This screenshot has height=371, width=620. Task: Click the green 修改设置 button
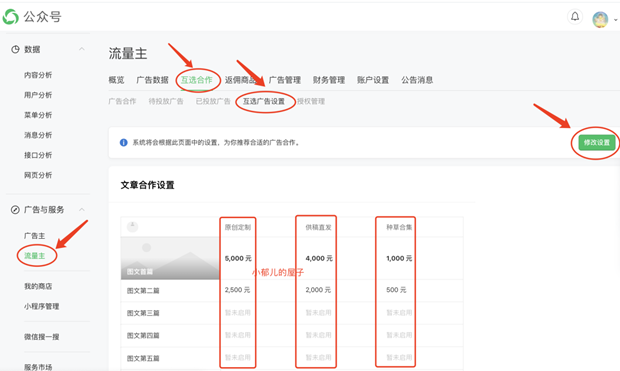click(x=597, y=142)
